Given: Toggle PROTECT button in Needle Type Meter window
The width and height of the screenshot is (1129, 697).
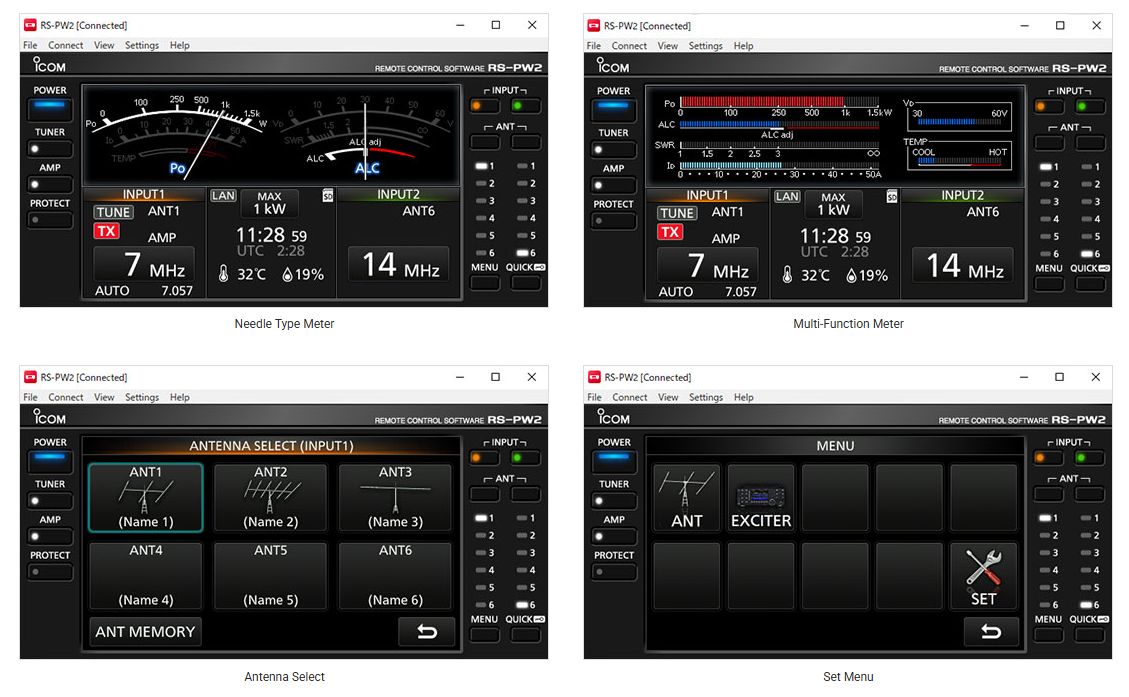Looking at the screenshot, I should click(50, 220).
